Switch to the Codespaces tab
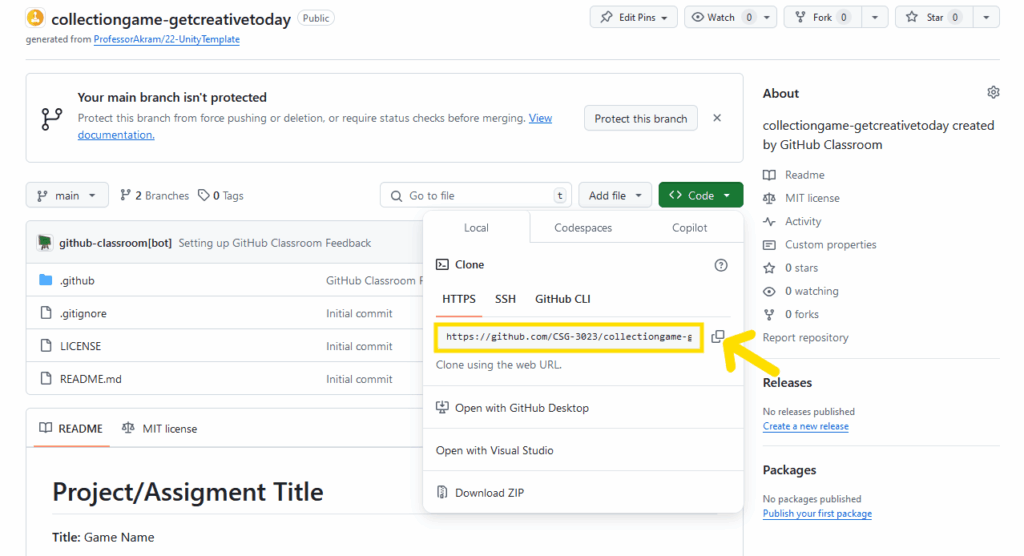Image resolution: width=1024 pixels, height=556 pixels. (583, 228)
